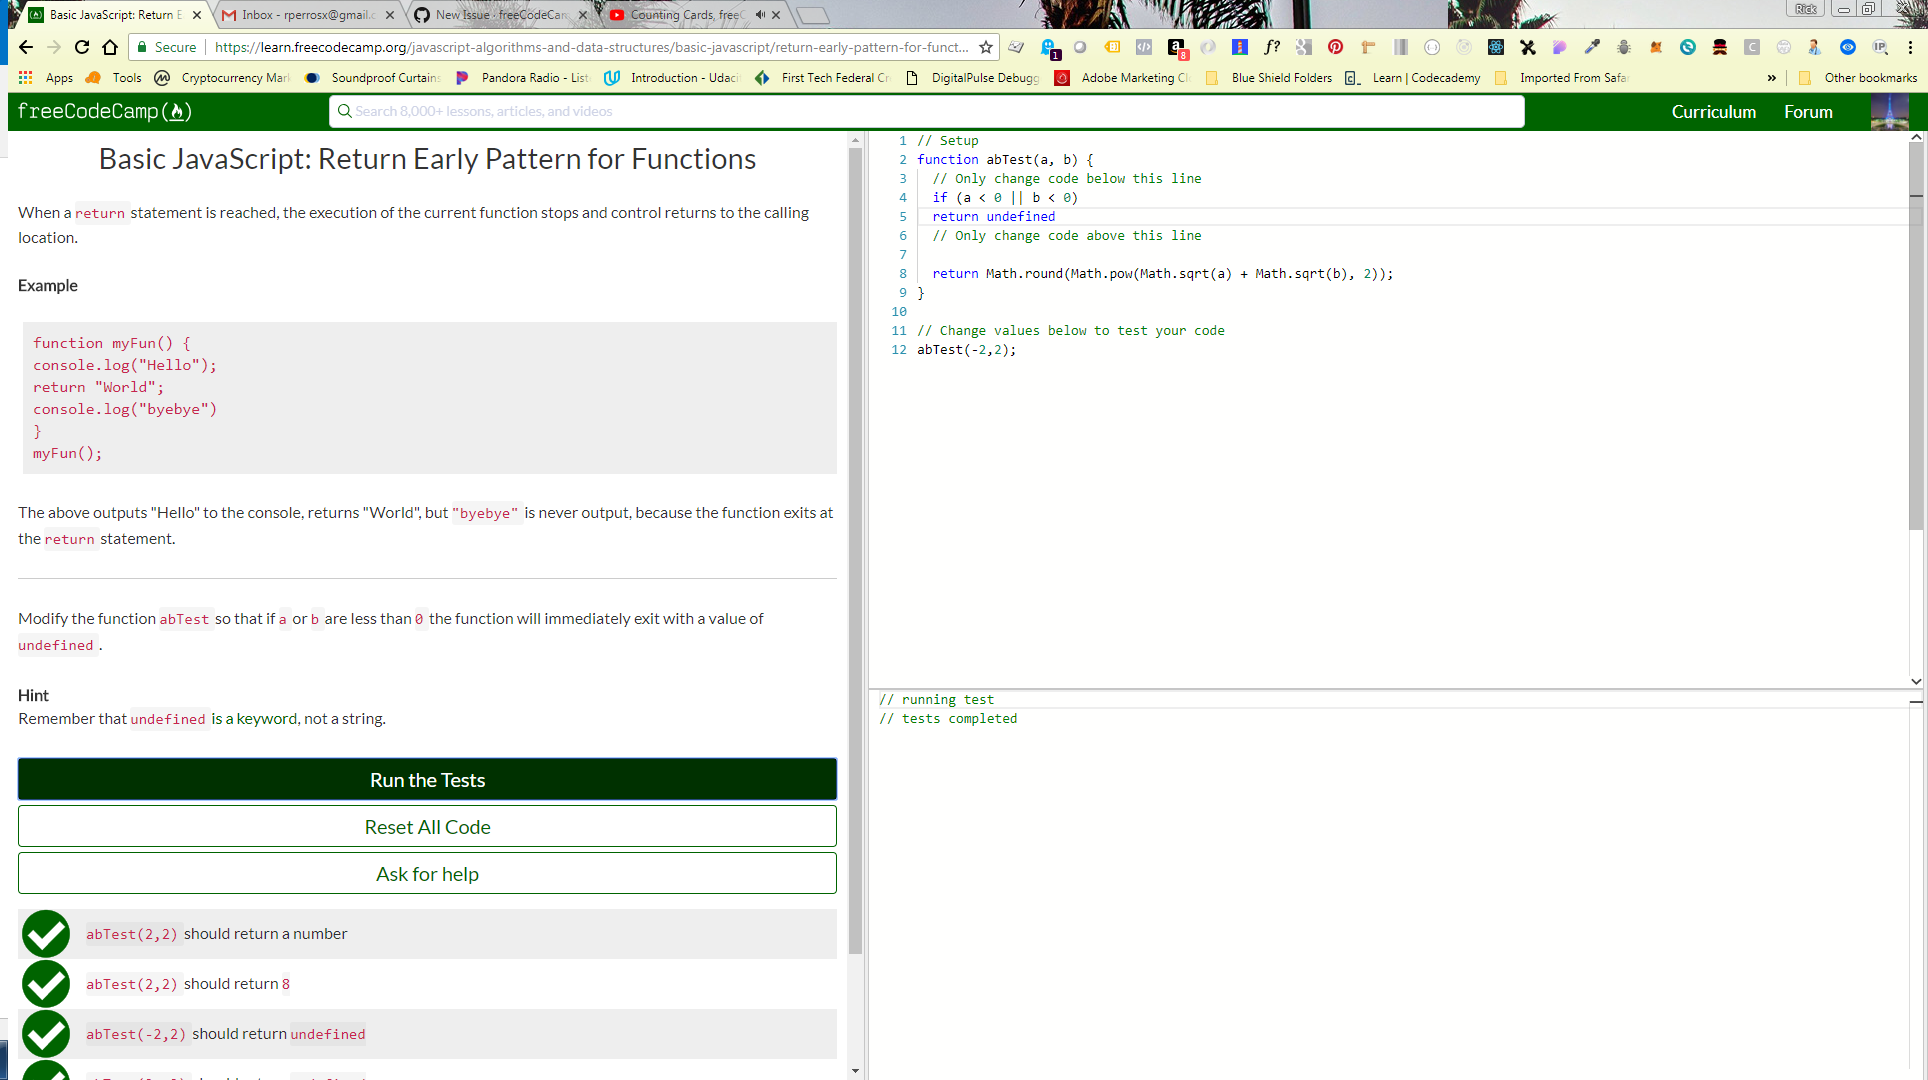This screenshot has width=1928, height=1080.
Task: Open the Pinterest browser extension
Action: [1335, 47]
